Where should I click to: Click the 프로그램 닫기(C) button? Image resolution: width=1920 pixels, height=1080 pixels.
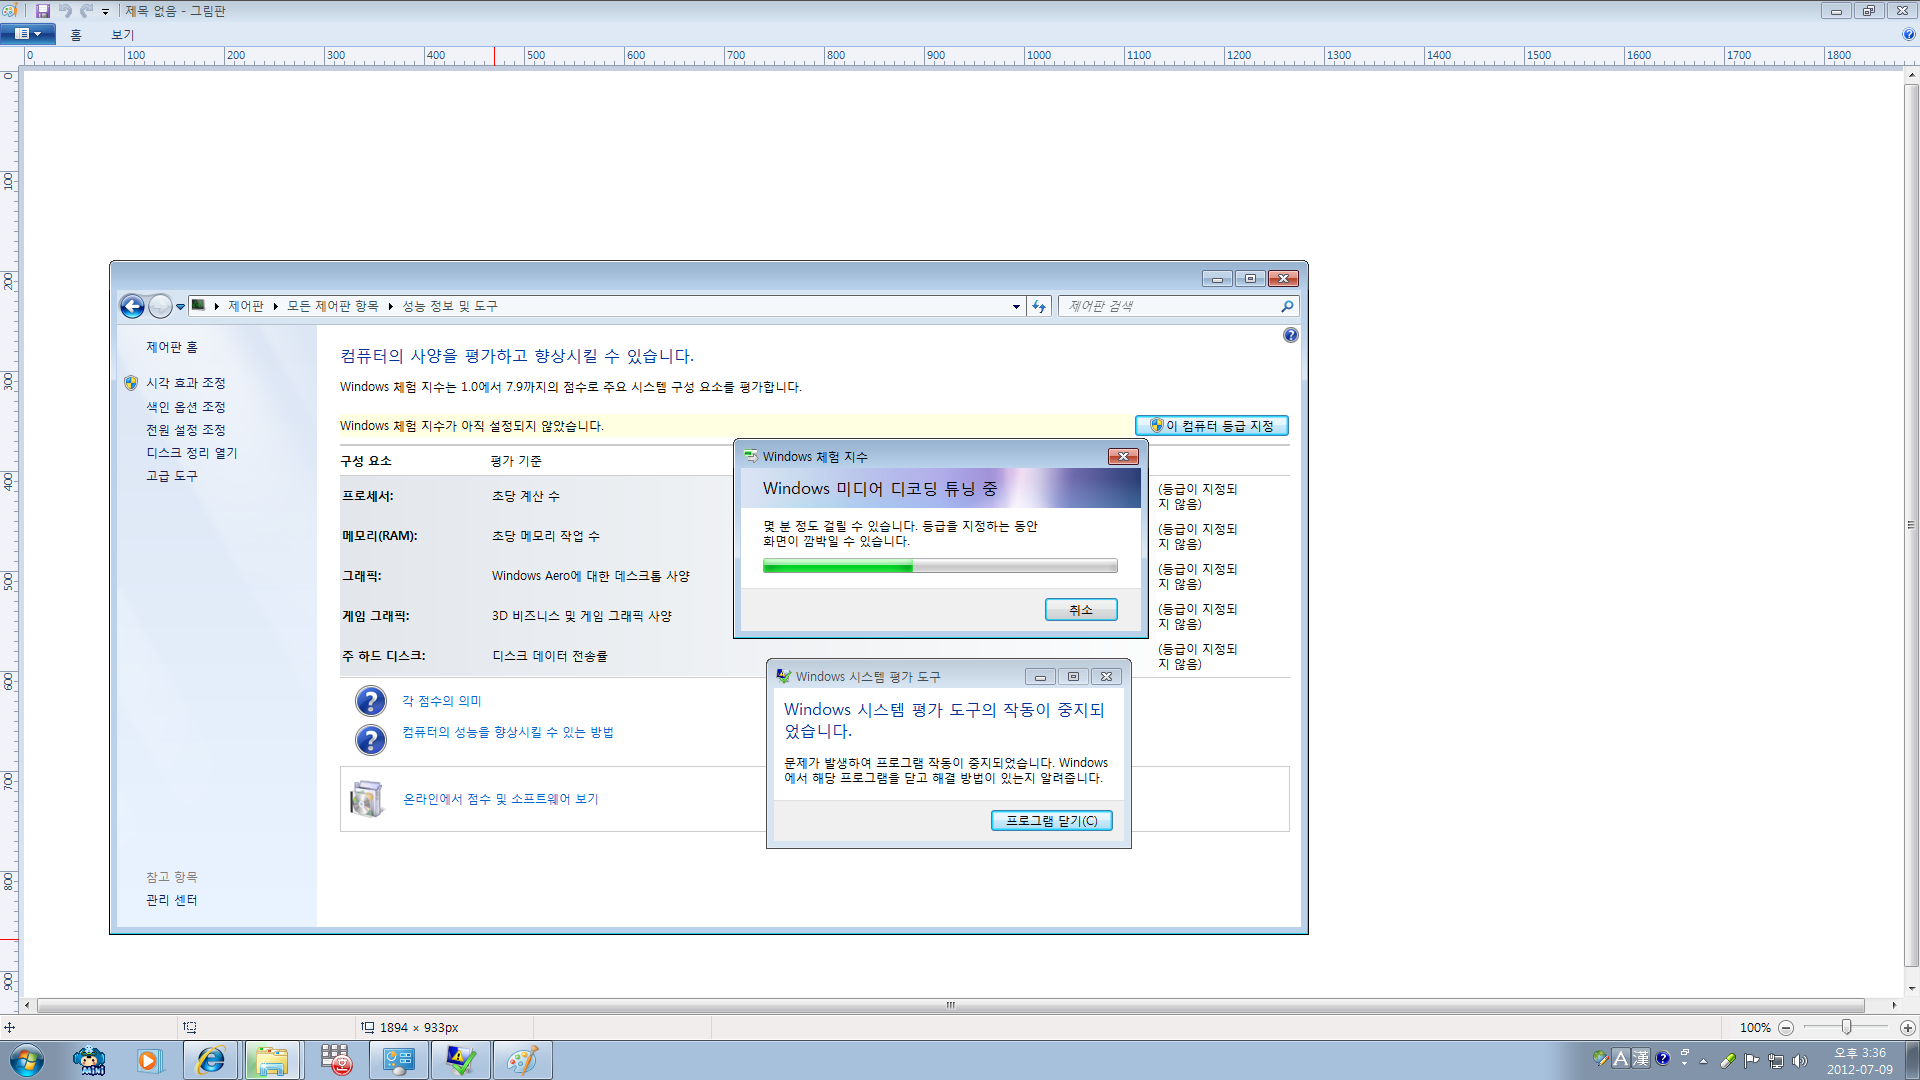(1051, 821)
